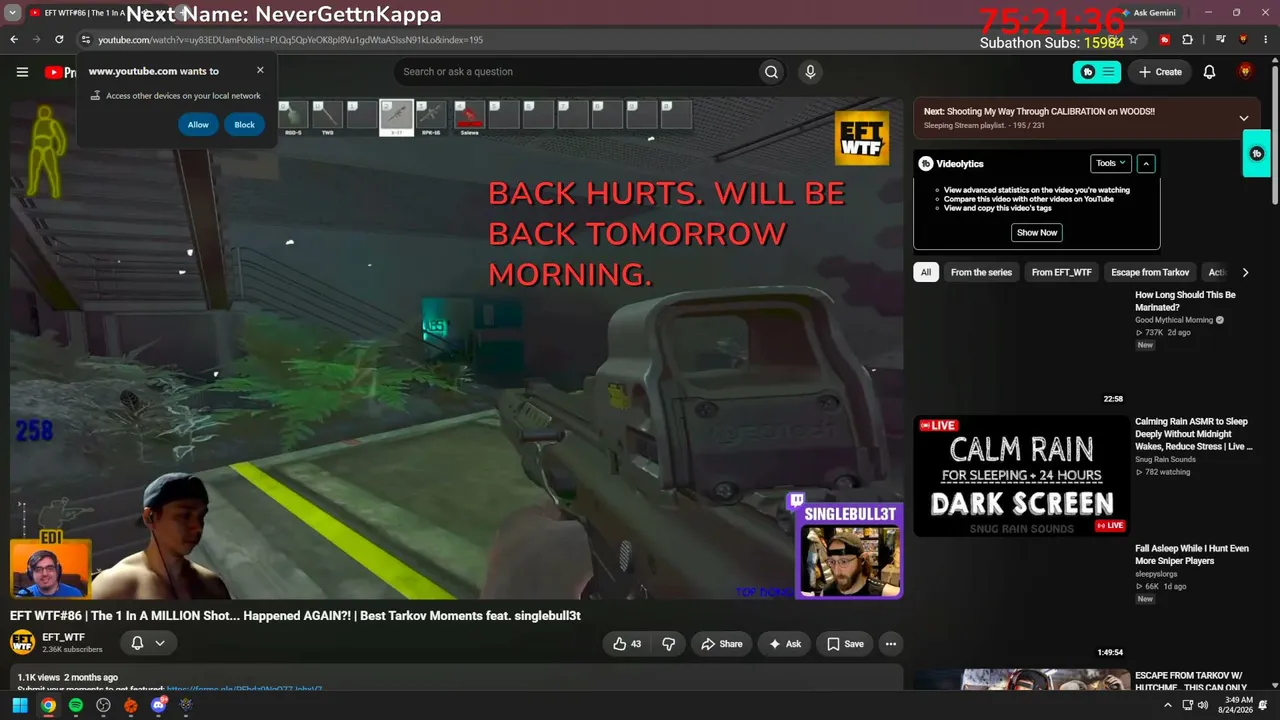
Task: Open the EFT_WTF channel avatar
Action: [23, 642]
